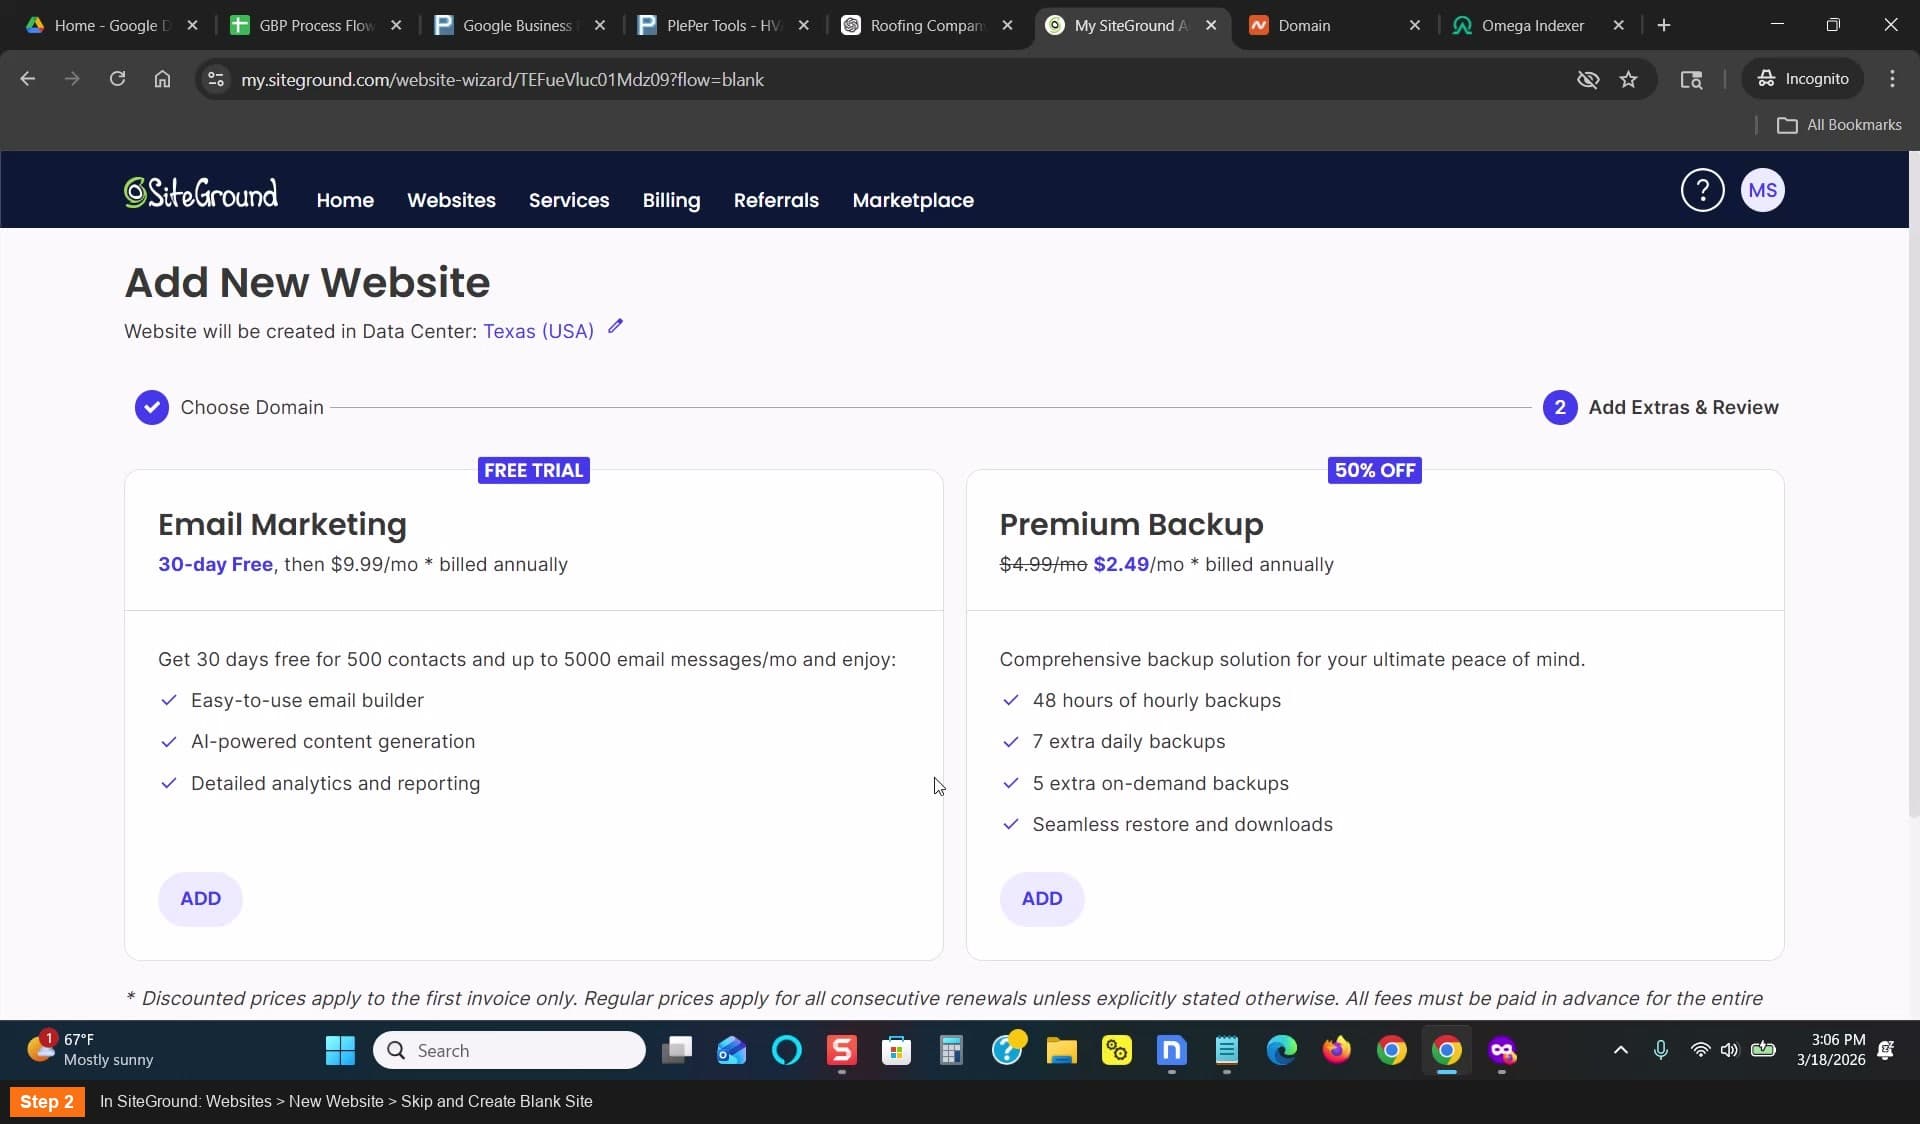This screenshot has height=1124, width=1920.
Task: Open the volume control in system tray
Action: click(x=1729, y=1050)
